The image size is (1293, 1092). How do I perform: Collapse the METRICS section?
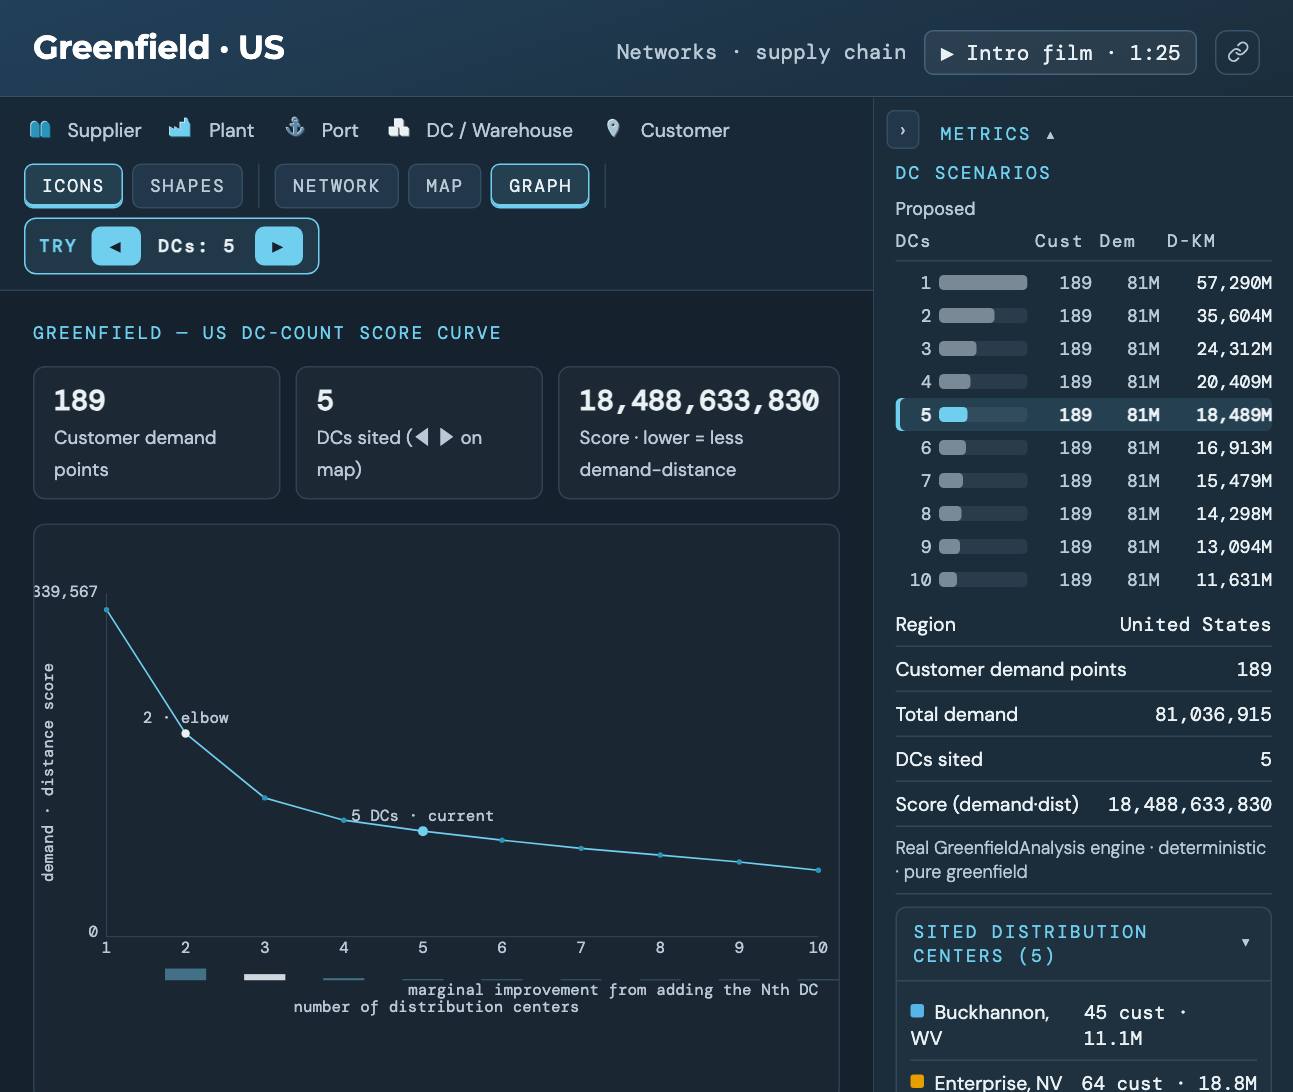pos(997,134)
